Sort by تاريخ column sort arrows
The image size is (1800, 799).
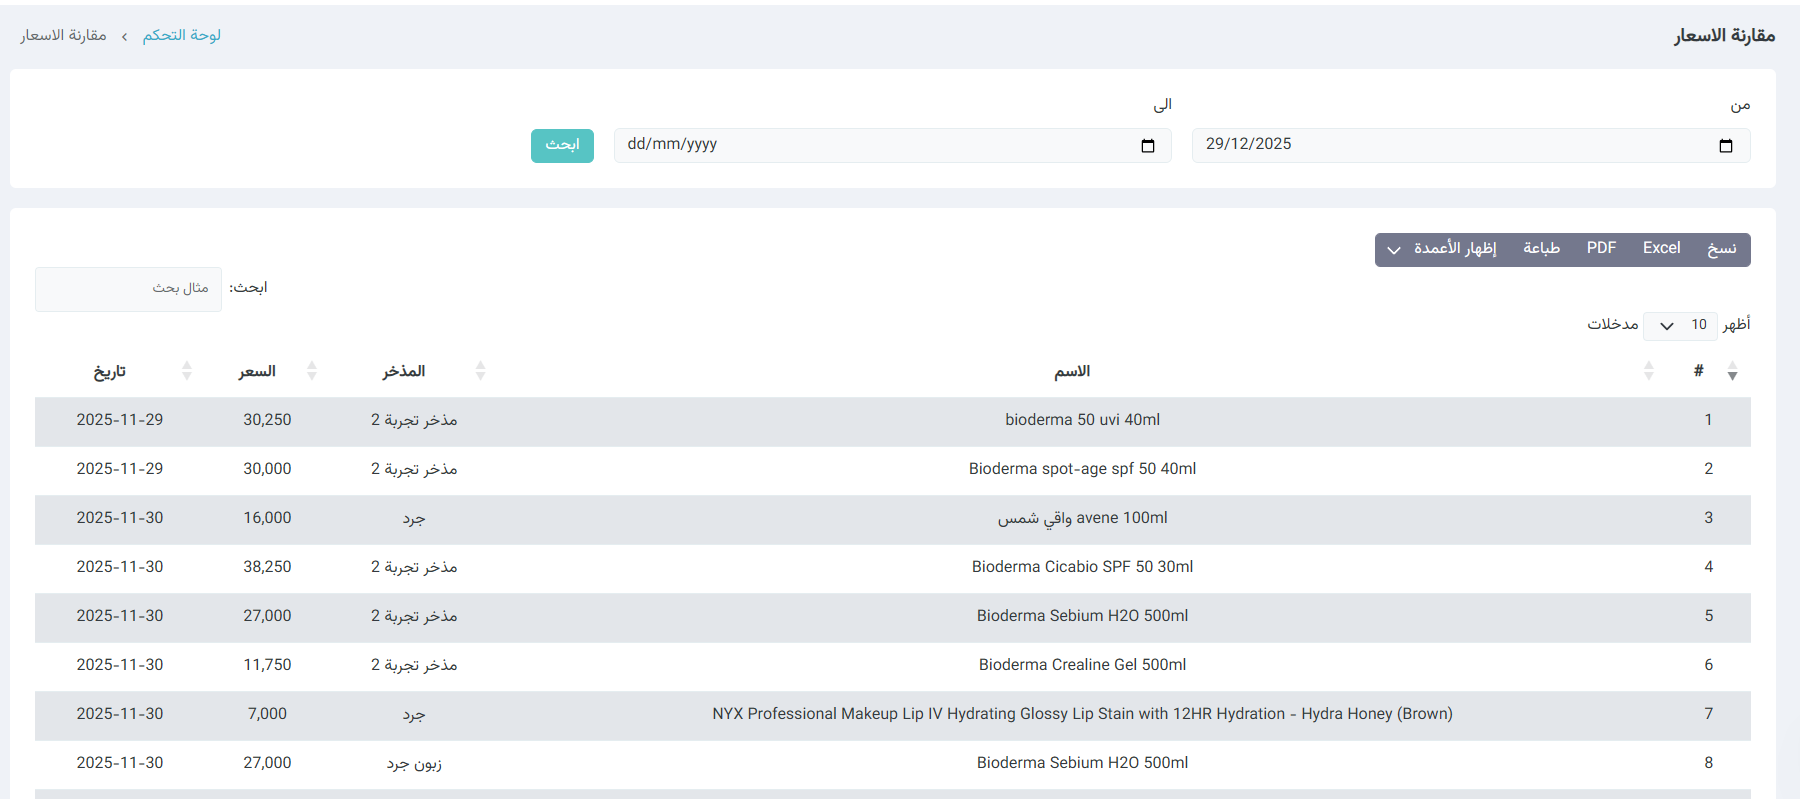(186, 372)
